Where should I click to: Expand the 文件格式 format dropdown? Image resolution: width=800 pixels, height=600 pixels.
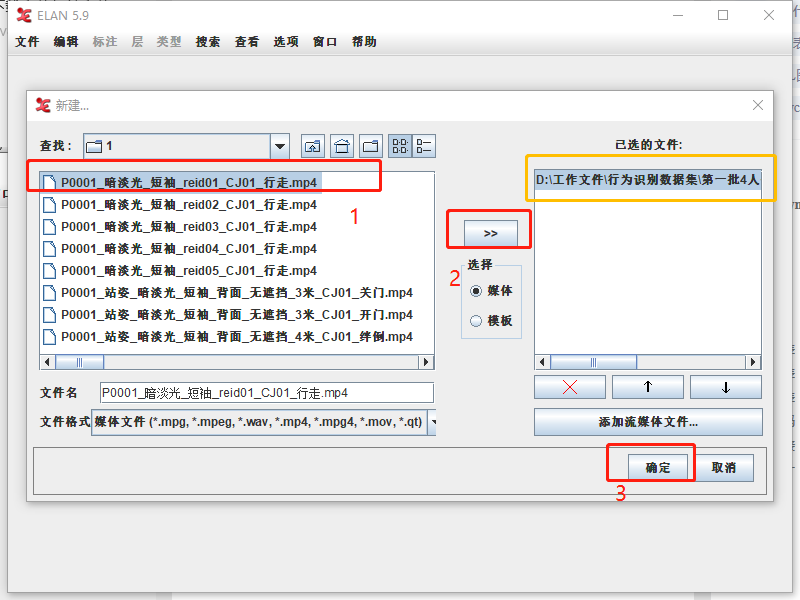click(434, 422)
